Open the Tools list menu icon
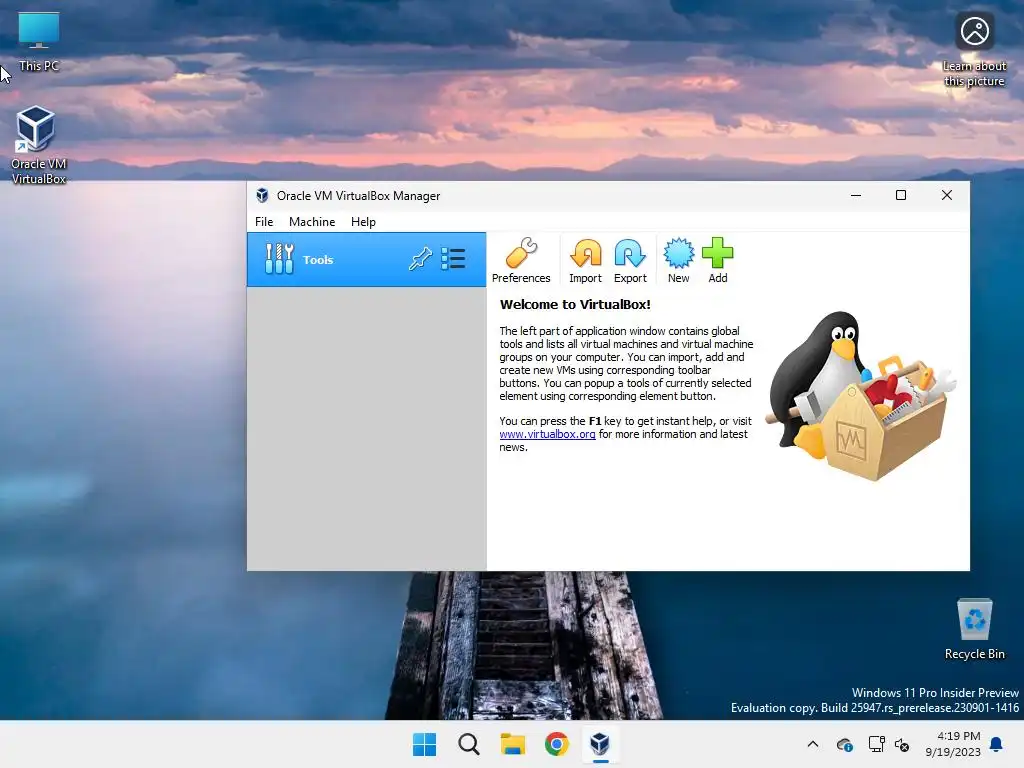Screen dimensions: 1024x768 coord(453,259)
